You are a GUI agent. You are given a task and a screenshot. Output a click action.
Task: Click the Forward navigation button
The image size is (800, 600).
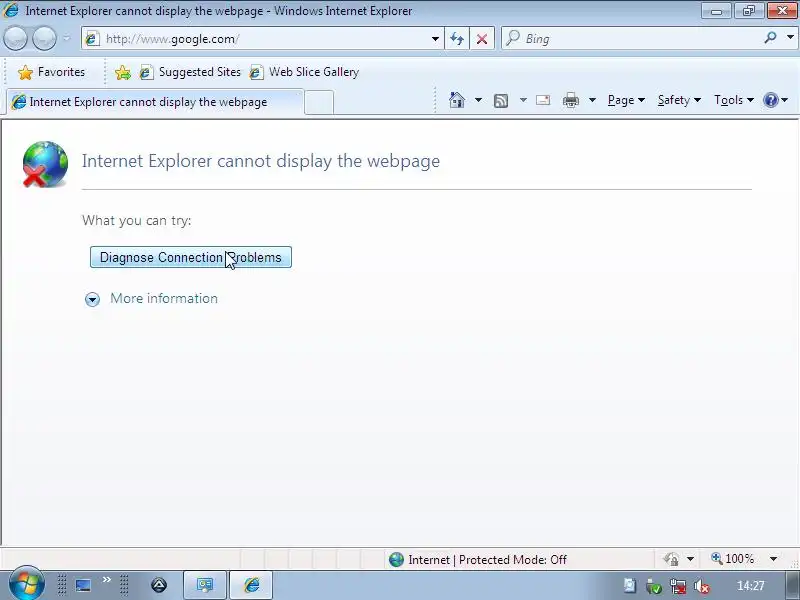pyautogui.click(x=44, y=39)
